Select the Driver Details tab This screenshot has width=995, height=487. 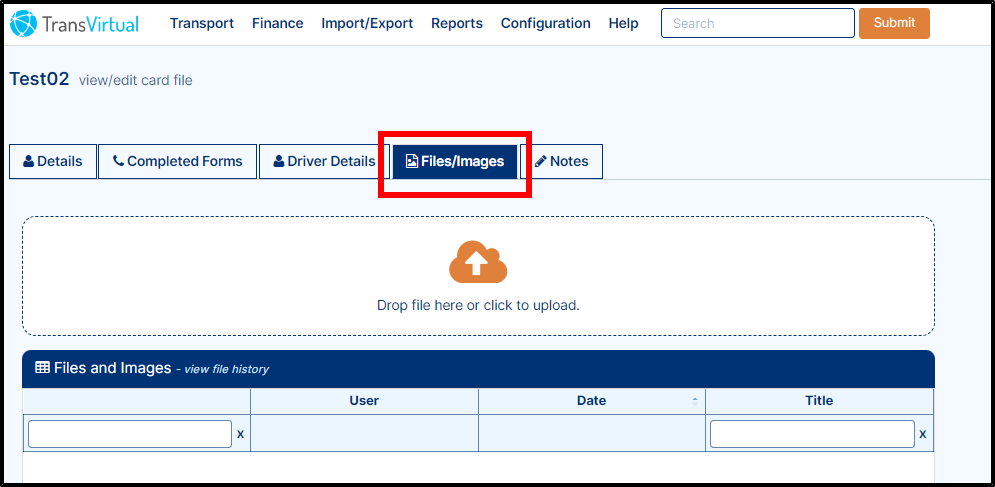pyautogui.click(x=324, y=161)
